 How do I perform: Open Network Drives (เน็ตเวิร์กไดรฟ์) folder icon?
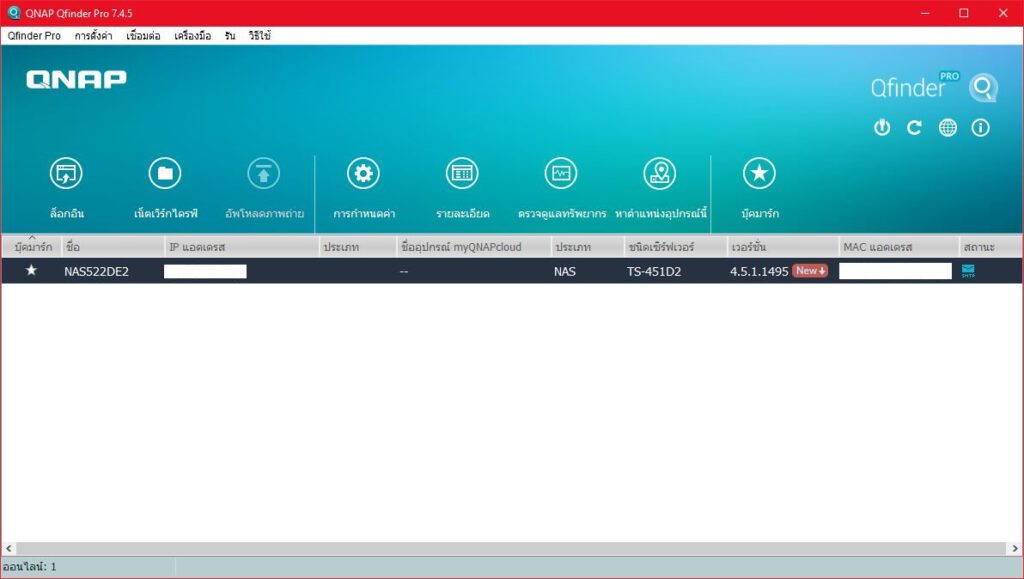click(165, 174)
